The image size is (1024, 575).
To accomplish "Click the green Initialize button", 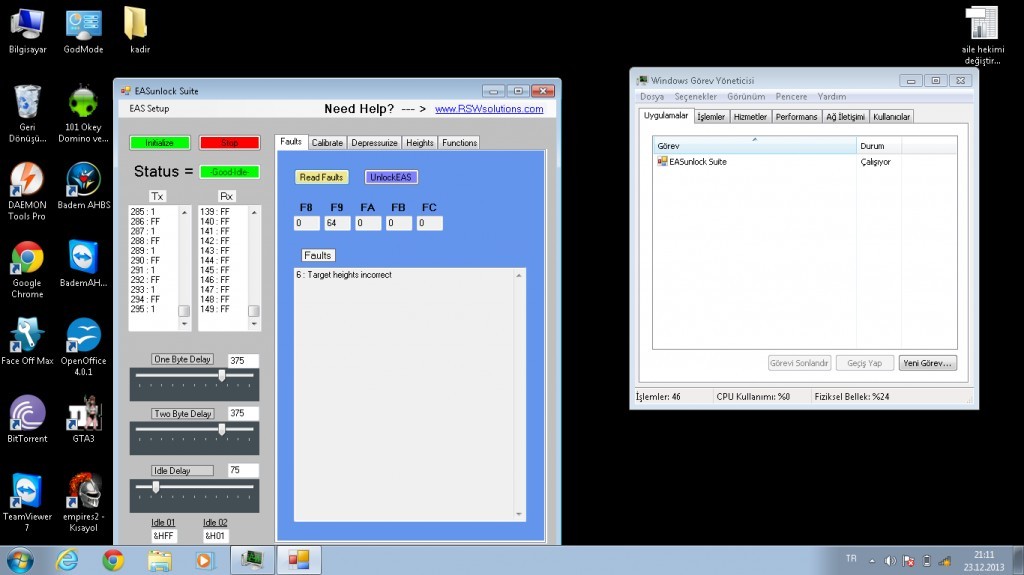I will tap(159, 143).
